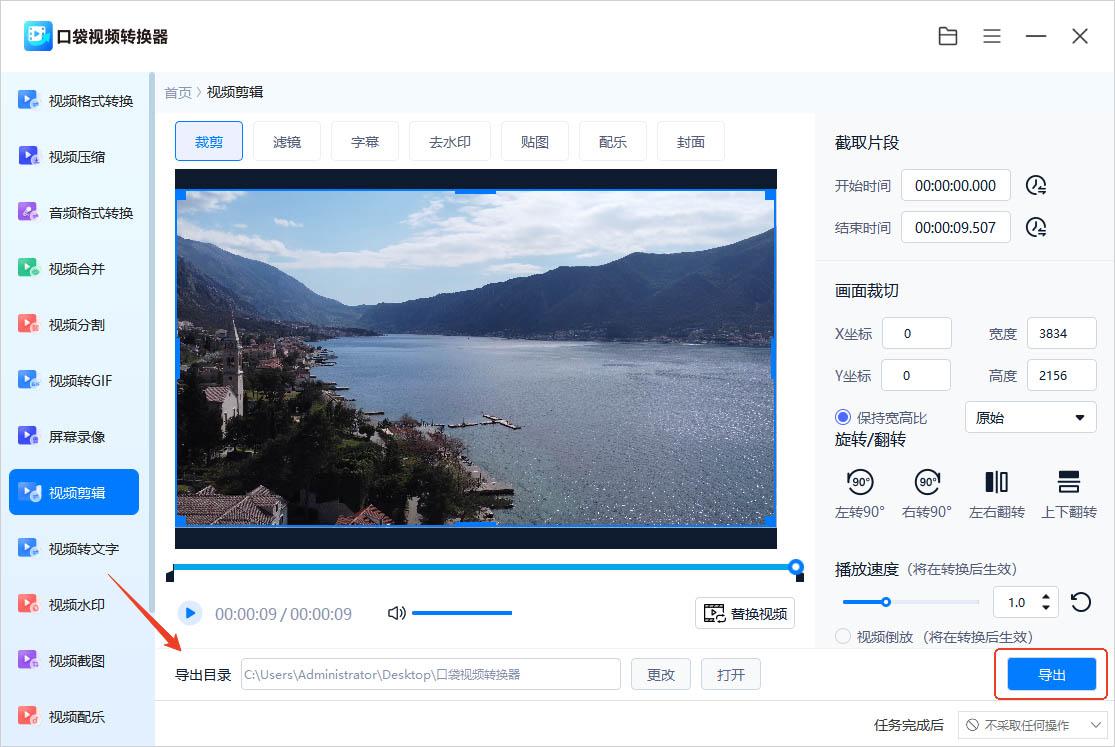1115x747 pixels.
Task: Click the 导出 export button
Action: 1052,674
